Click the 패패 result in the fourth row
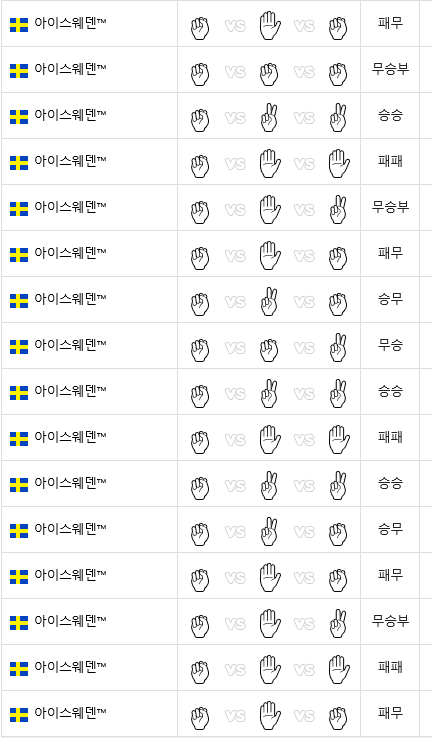This screenshot has width=432, height=749. [390, 161]
